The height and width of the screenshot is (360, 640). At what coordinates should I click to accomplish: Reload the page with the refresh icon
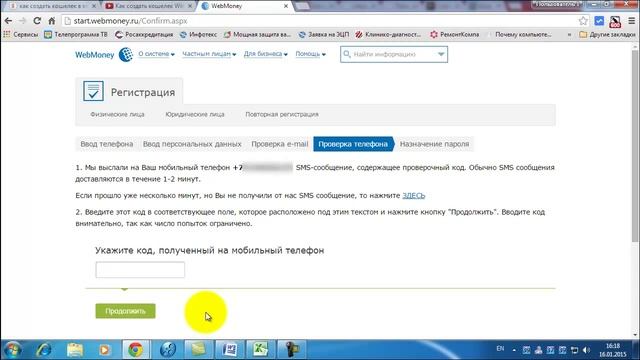(37, 21)
